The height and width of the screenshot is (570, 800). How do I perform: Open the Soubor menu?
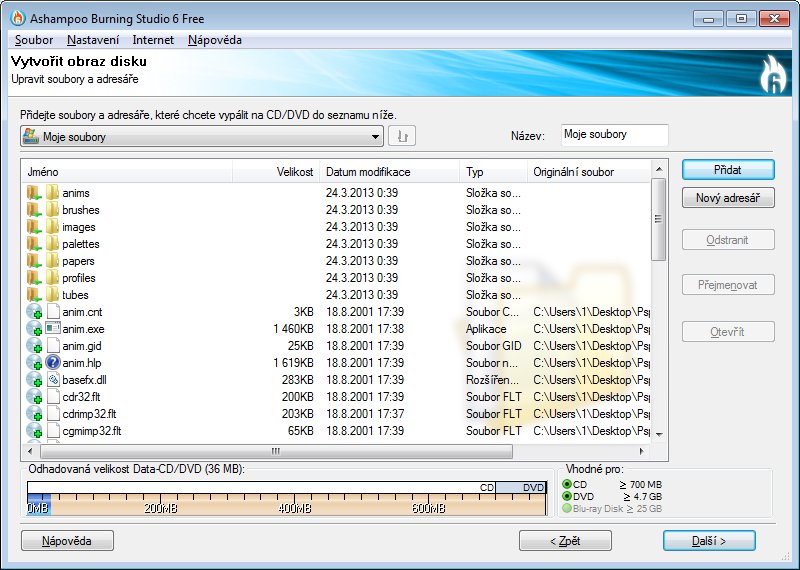tap(34, 40)
